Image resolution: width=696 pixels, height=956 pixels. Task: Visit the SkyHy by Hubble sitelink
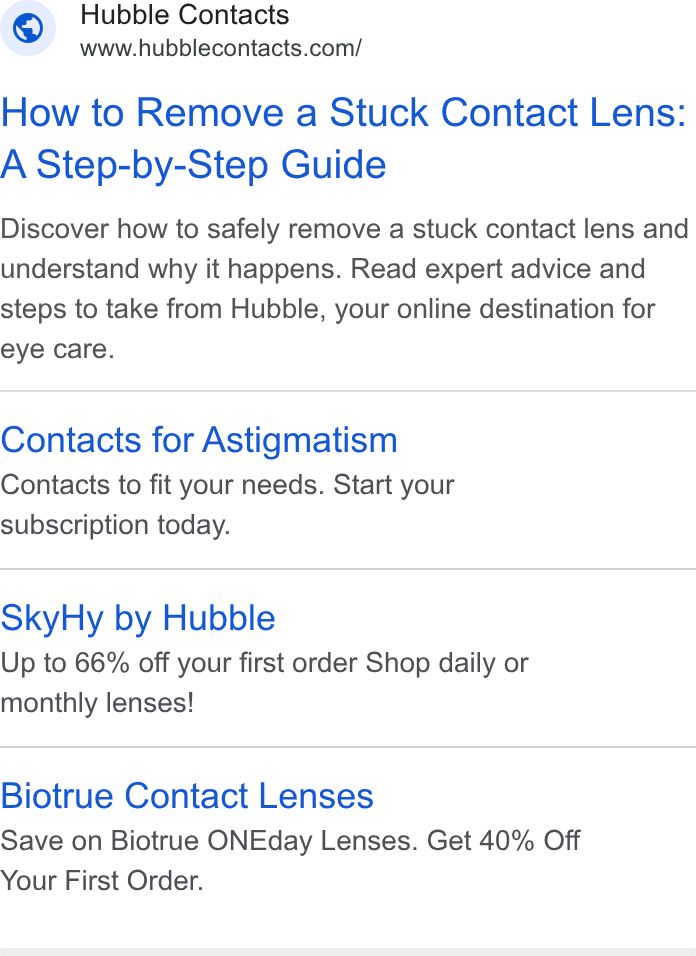point(138,618)
